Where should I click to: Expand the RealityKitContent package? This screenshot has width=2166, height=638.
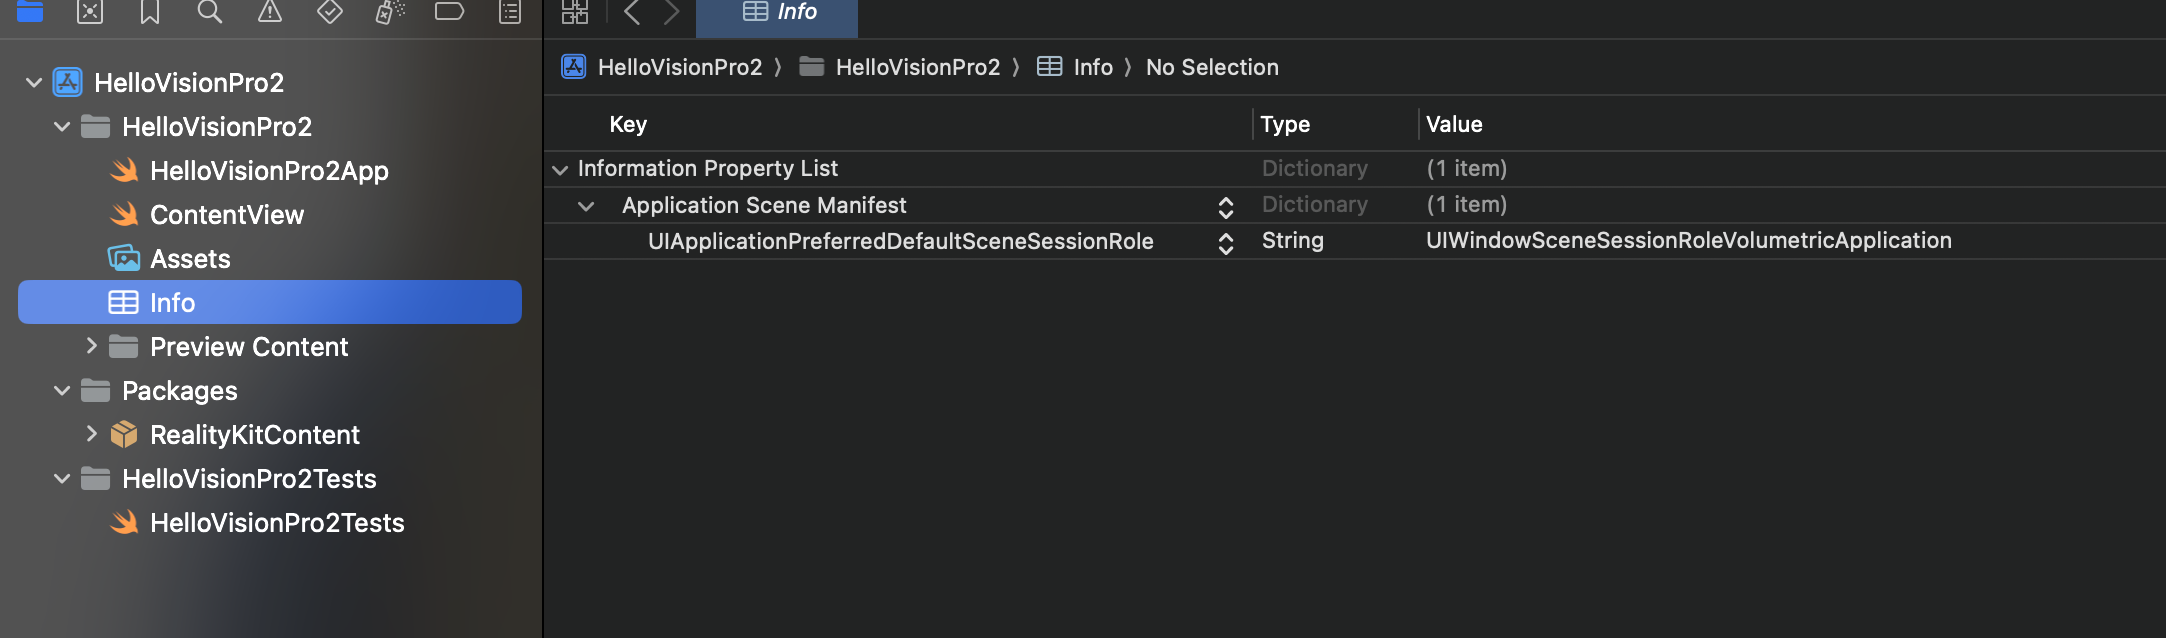91,434
